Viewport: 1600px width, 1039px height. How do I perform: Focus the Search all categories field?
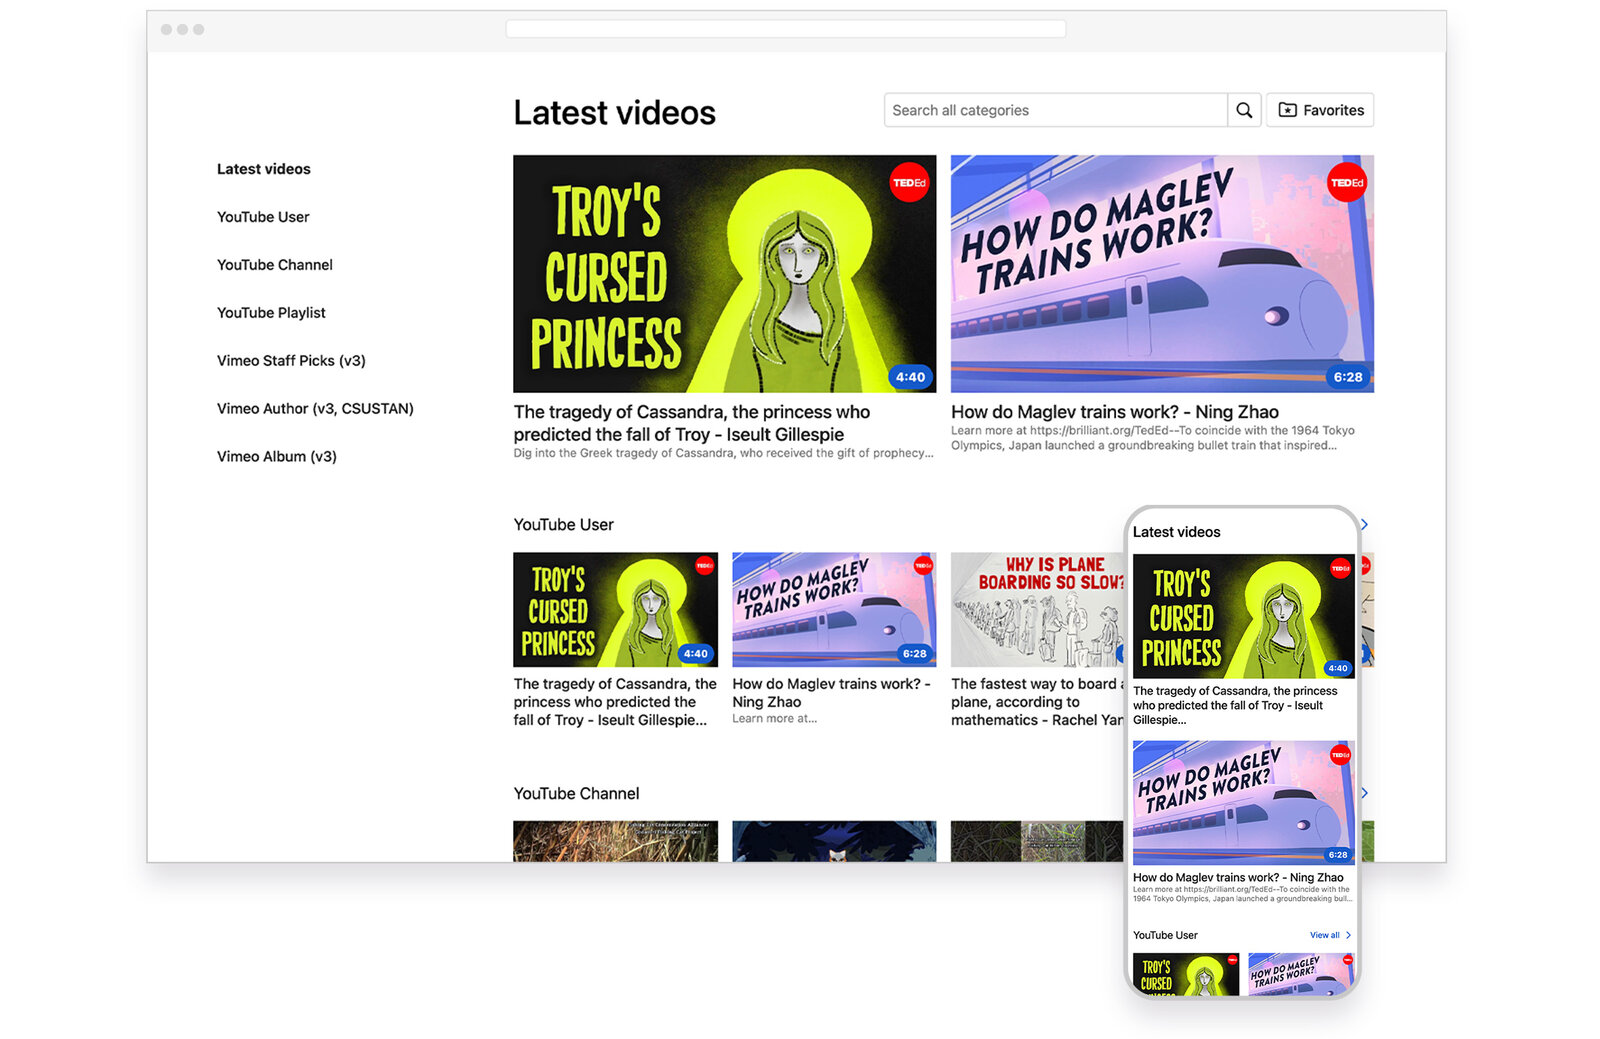(x=1056, y=110)
